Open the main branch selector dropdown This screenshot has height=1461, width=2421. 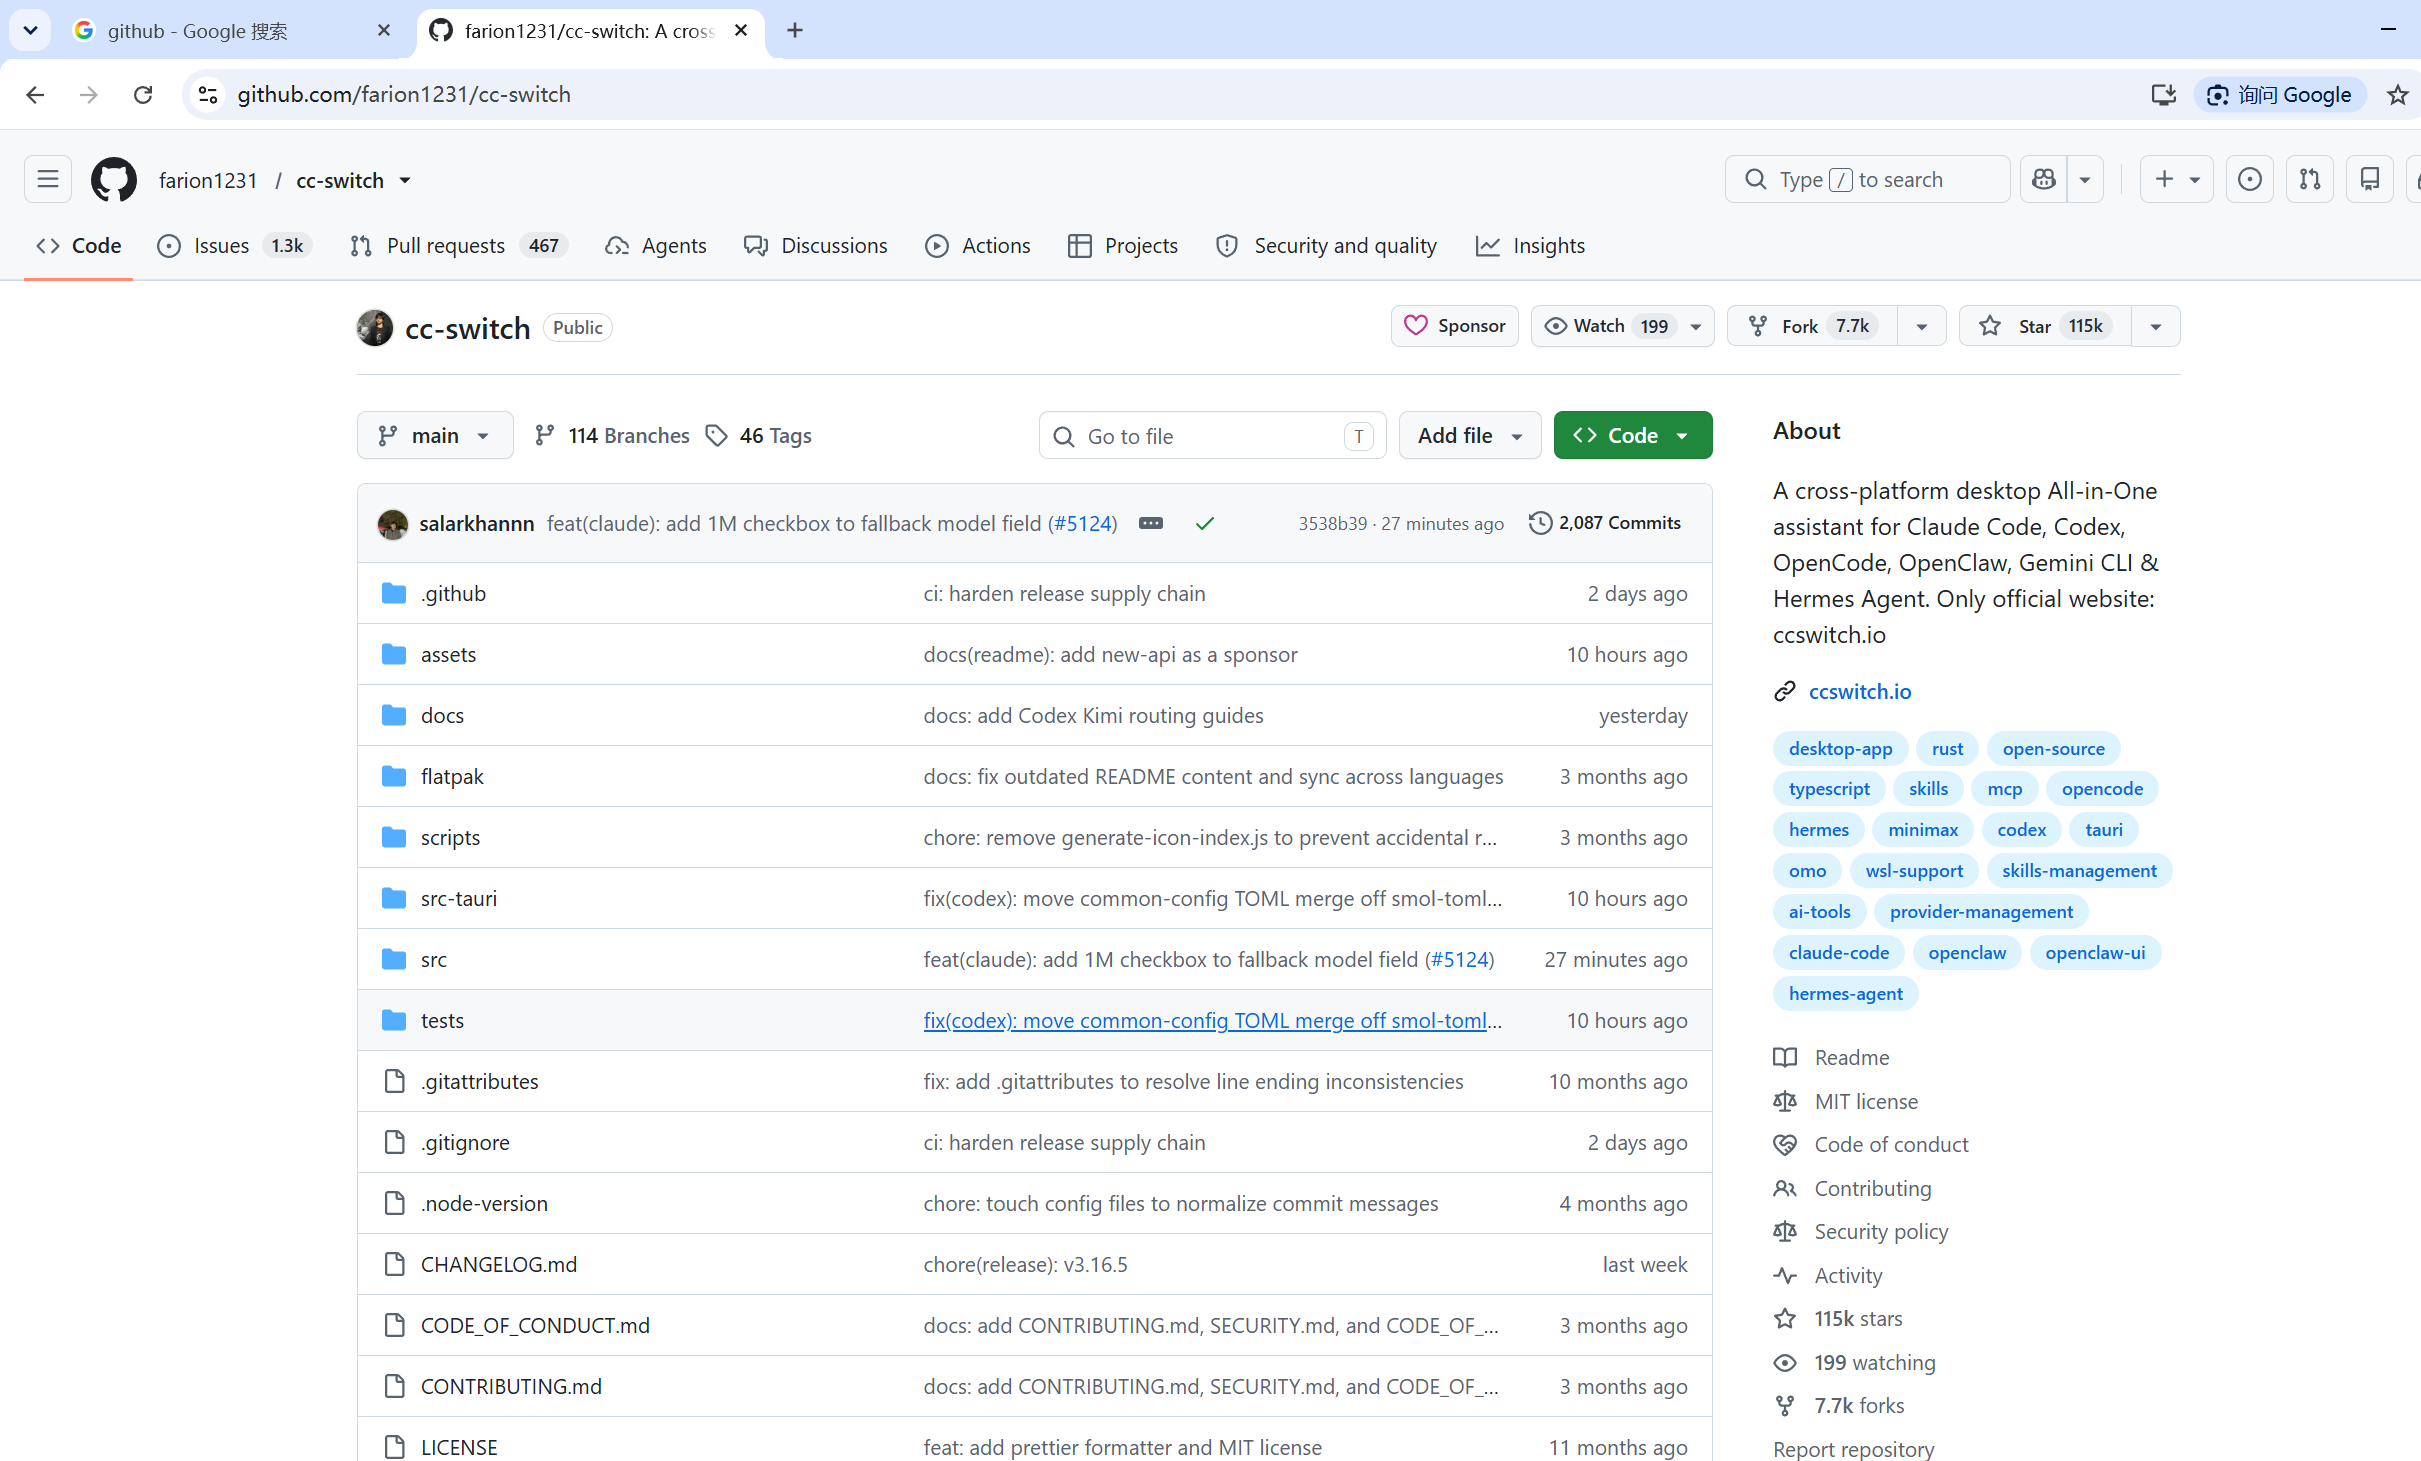pyautogui.click(x=435, y=436)
